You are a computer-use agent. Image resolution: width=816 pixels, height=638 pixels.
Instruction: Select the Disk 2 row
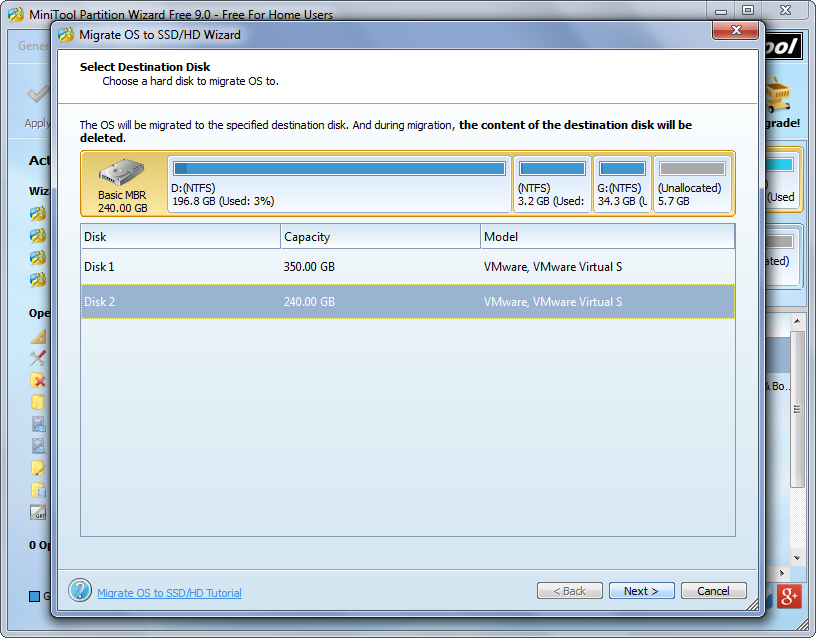pyautogui.click(x=407, y=301)
